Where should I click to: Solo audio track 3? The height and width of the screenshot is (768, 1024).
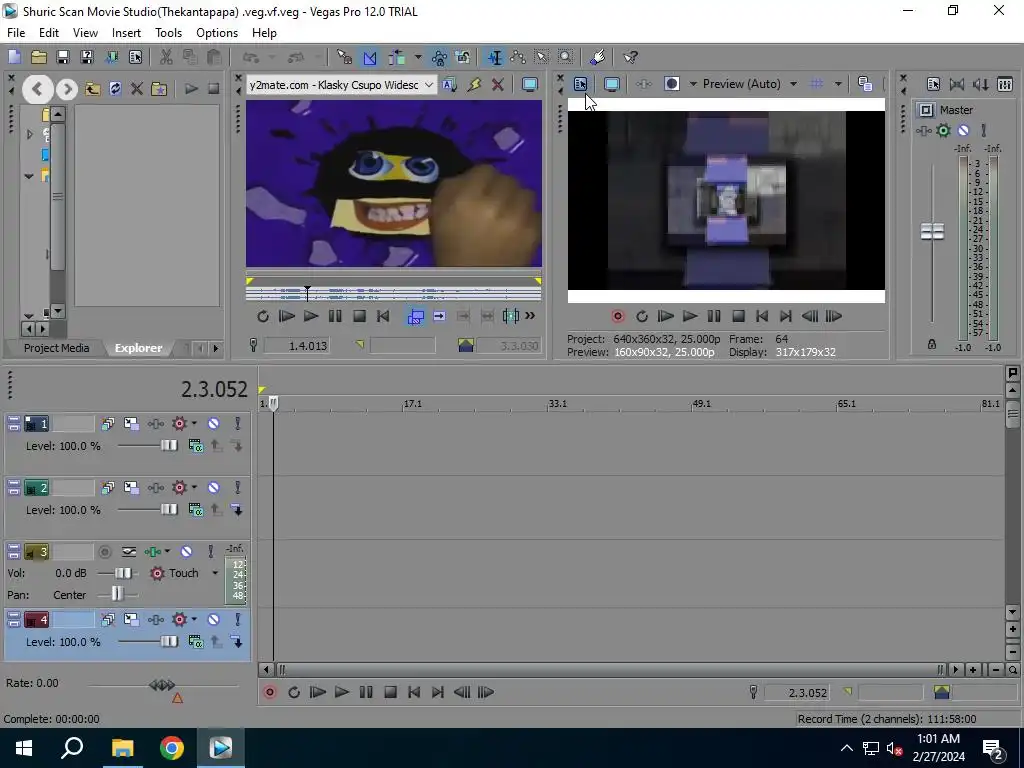click(x=210, y=552)
